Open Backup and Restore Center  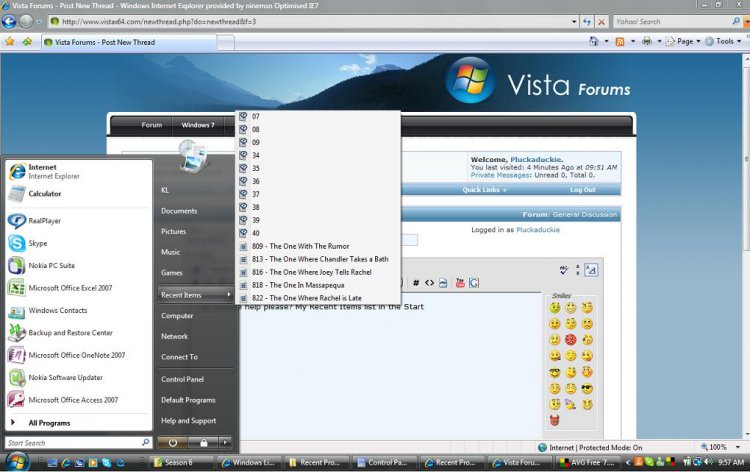(79, 333)
